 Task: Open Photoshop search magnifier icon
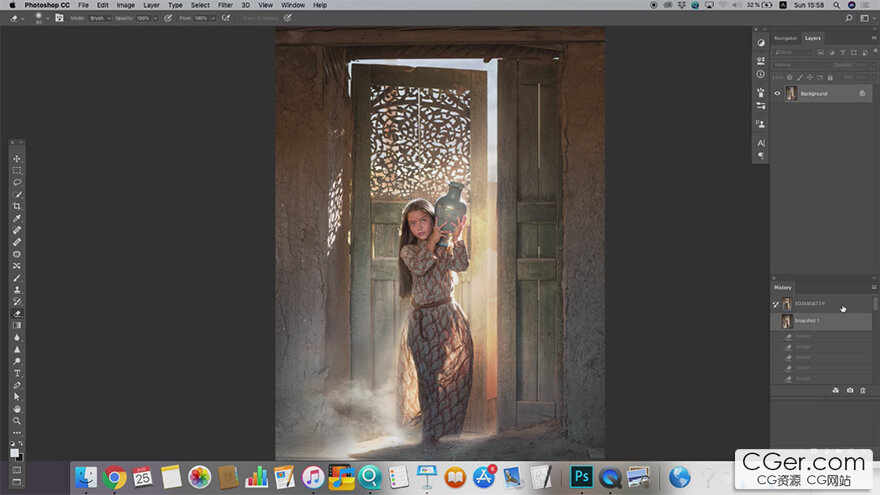(849, 18)
